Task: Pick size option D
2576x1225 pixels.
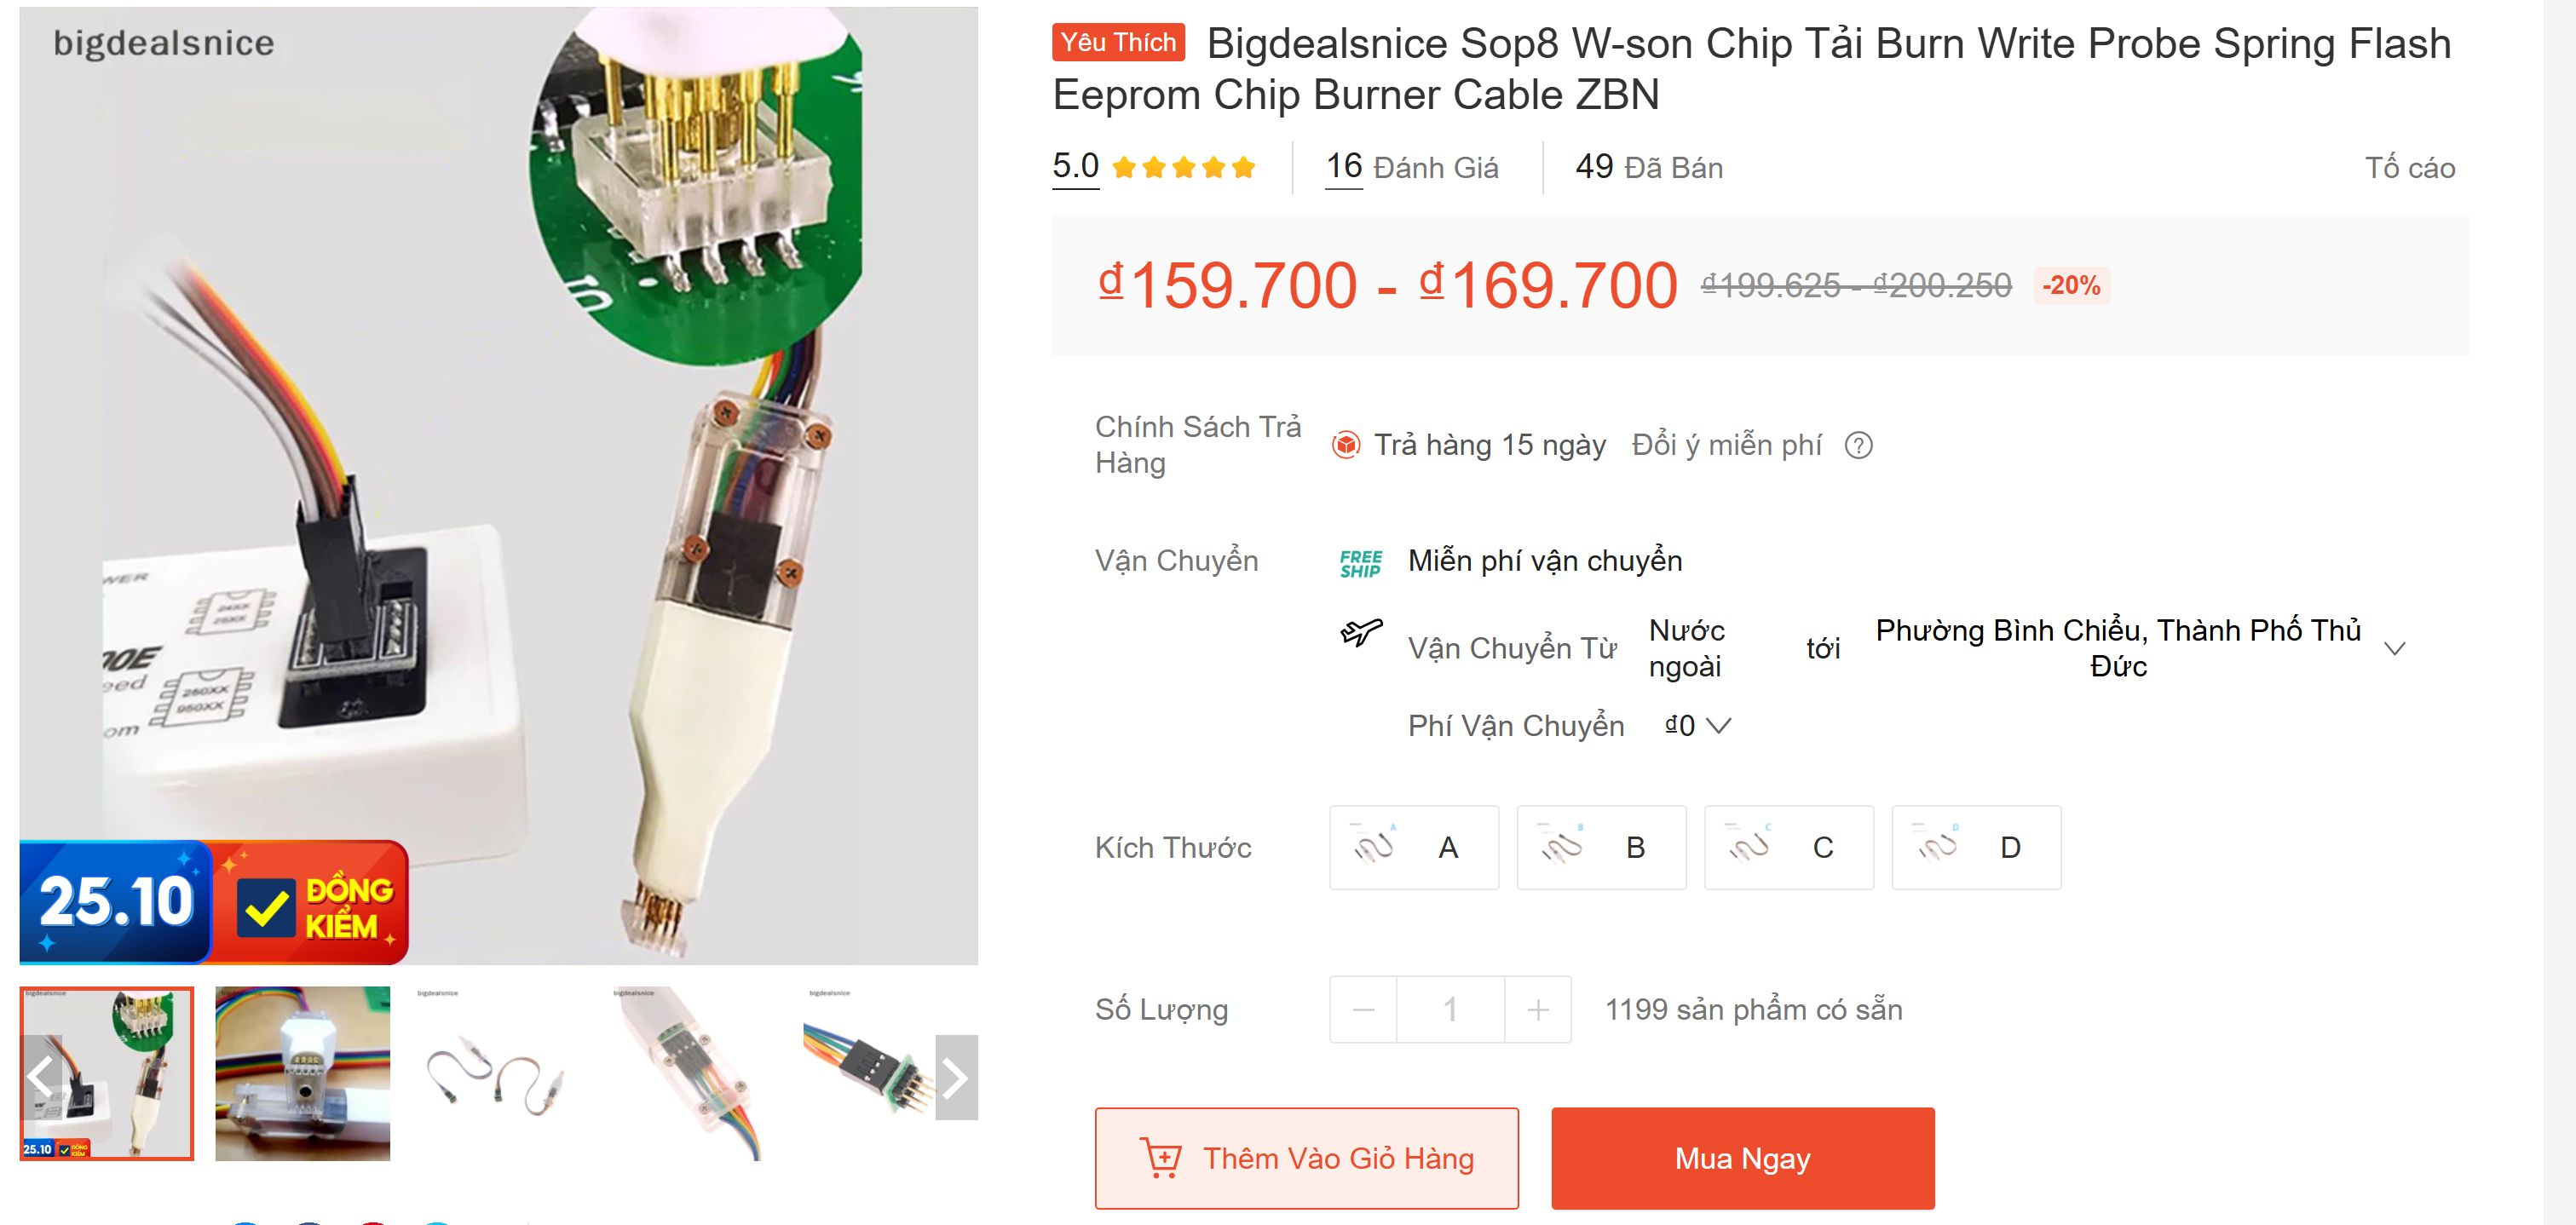Action: [x=1976, y=847]
